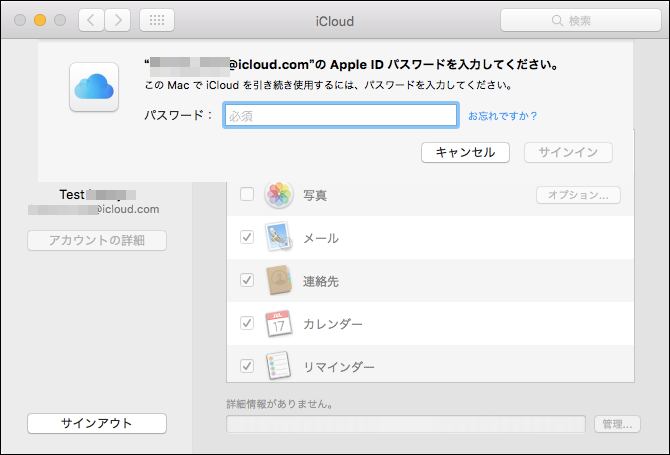670x455 pixels.
Task: Click the サインアウト button
Action: point(97,423)
